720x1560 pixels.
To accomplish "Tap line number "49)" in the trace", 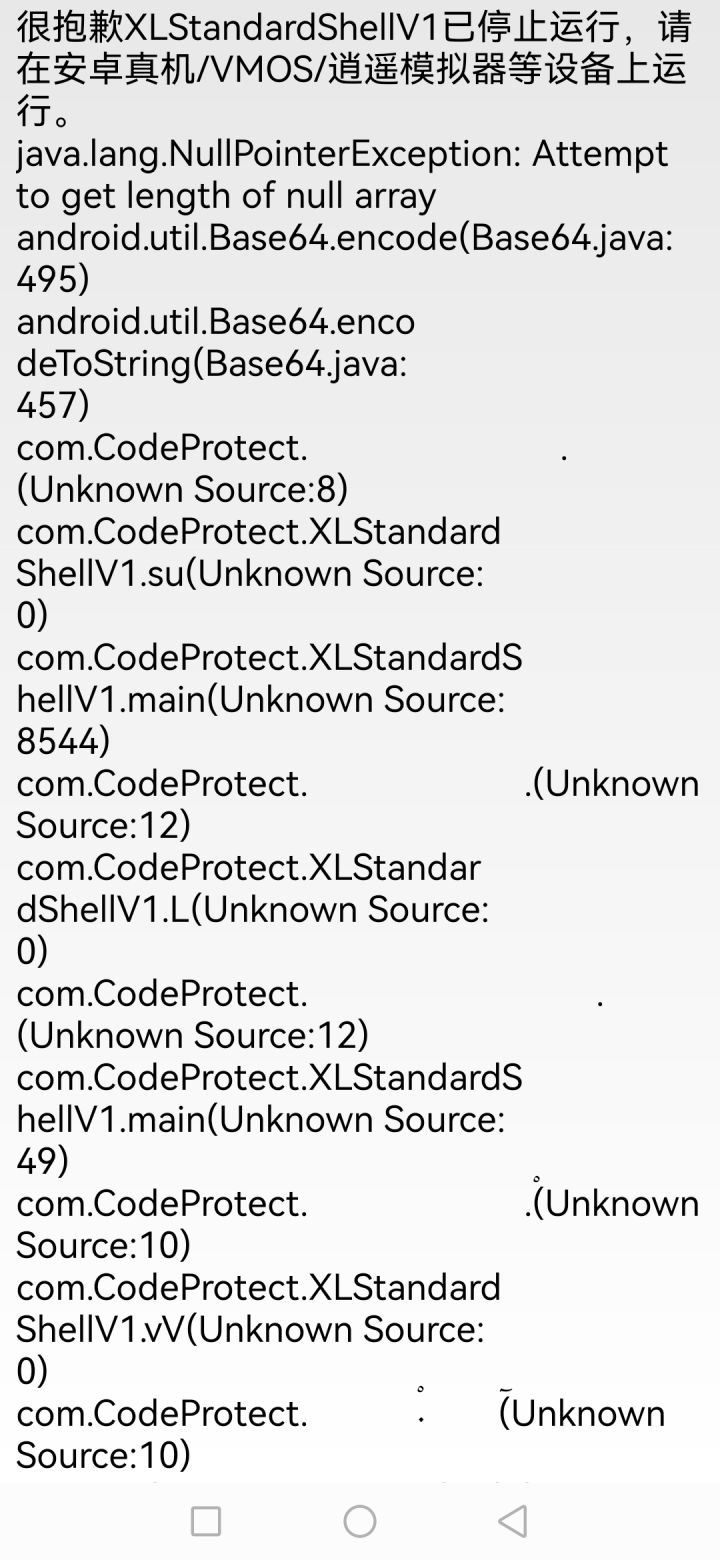I will click(43, 1162).
